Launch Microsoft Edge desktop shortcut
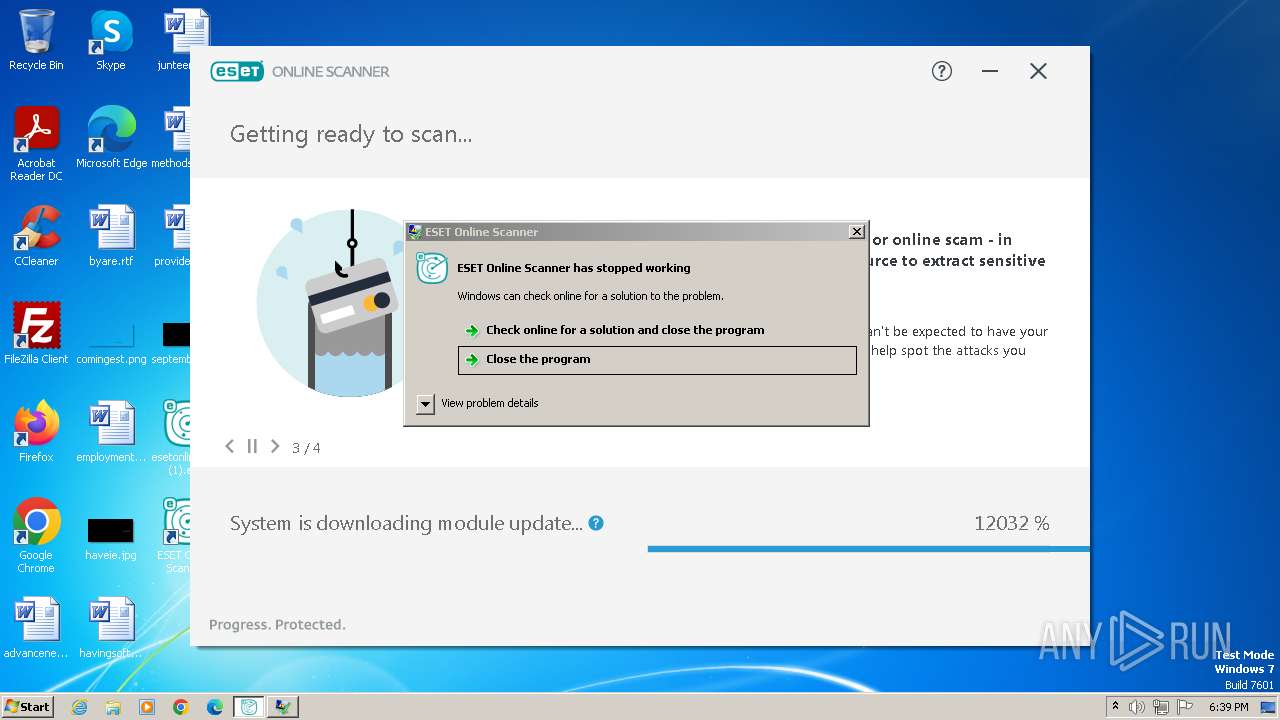1280x720 pixels. pos(111,138)
